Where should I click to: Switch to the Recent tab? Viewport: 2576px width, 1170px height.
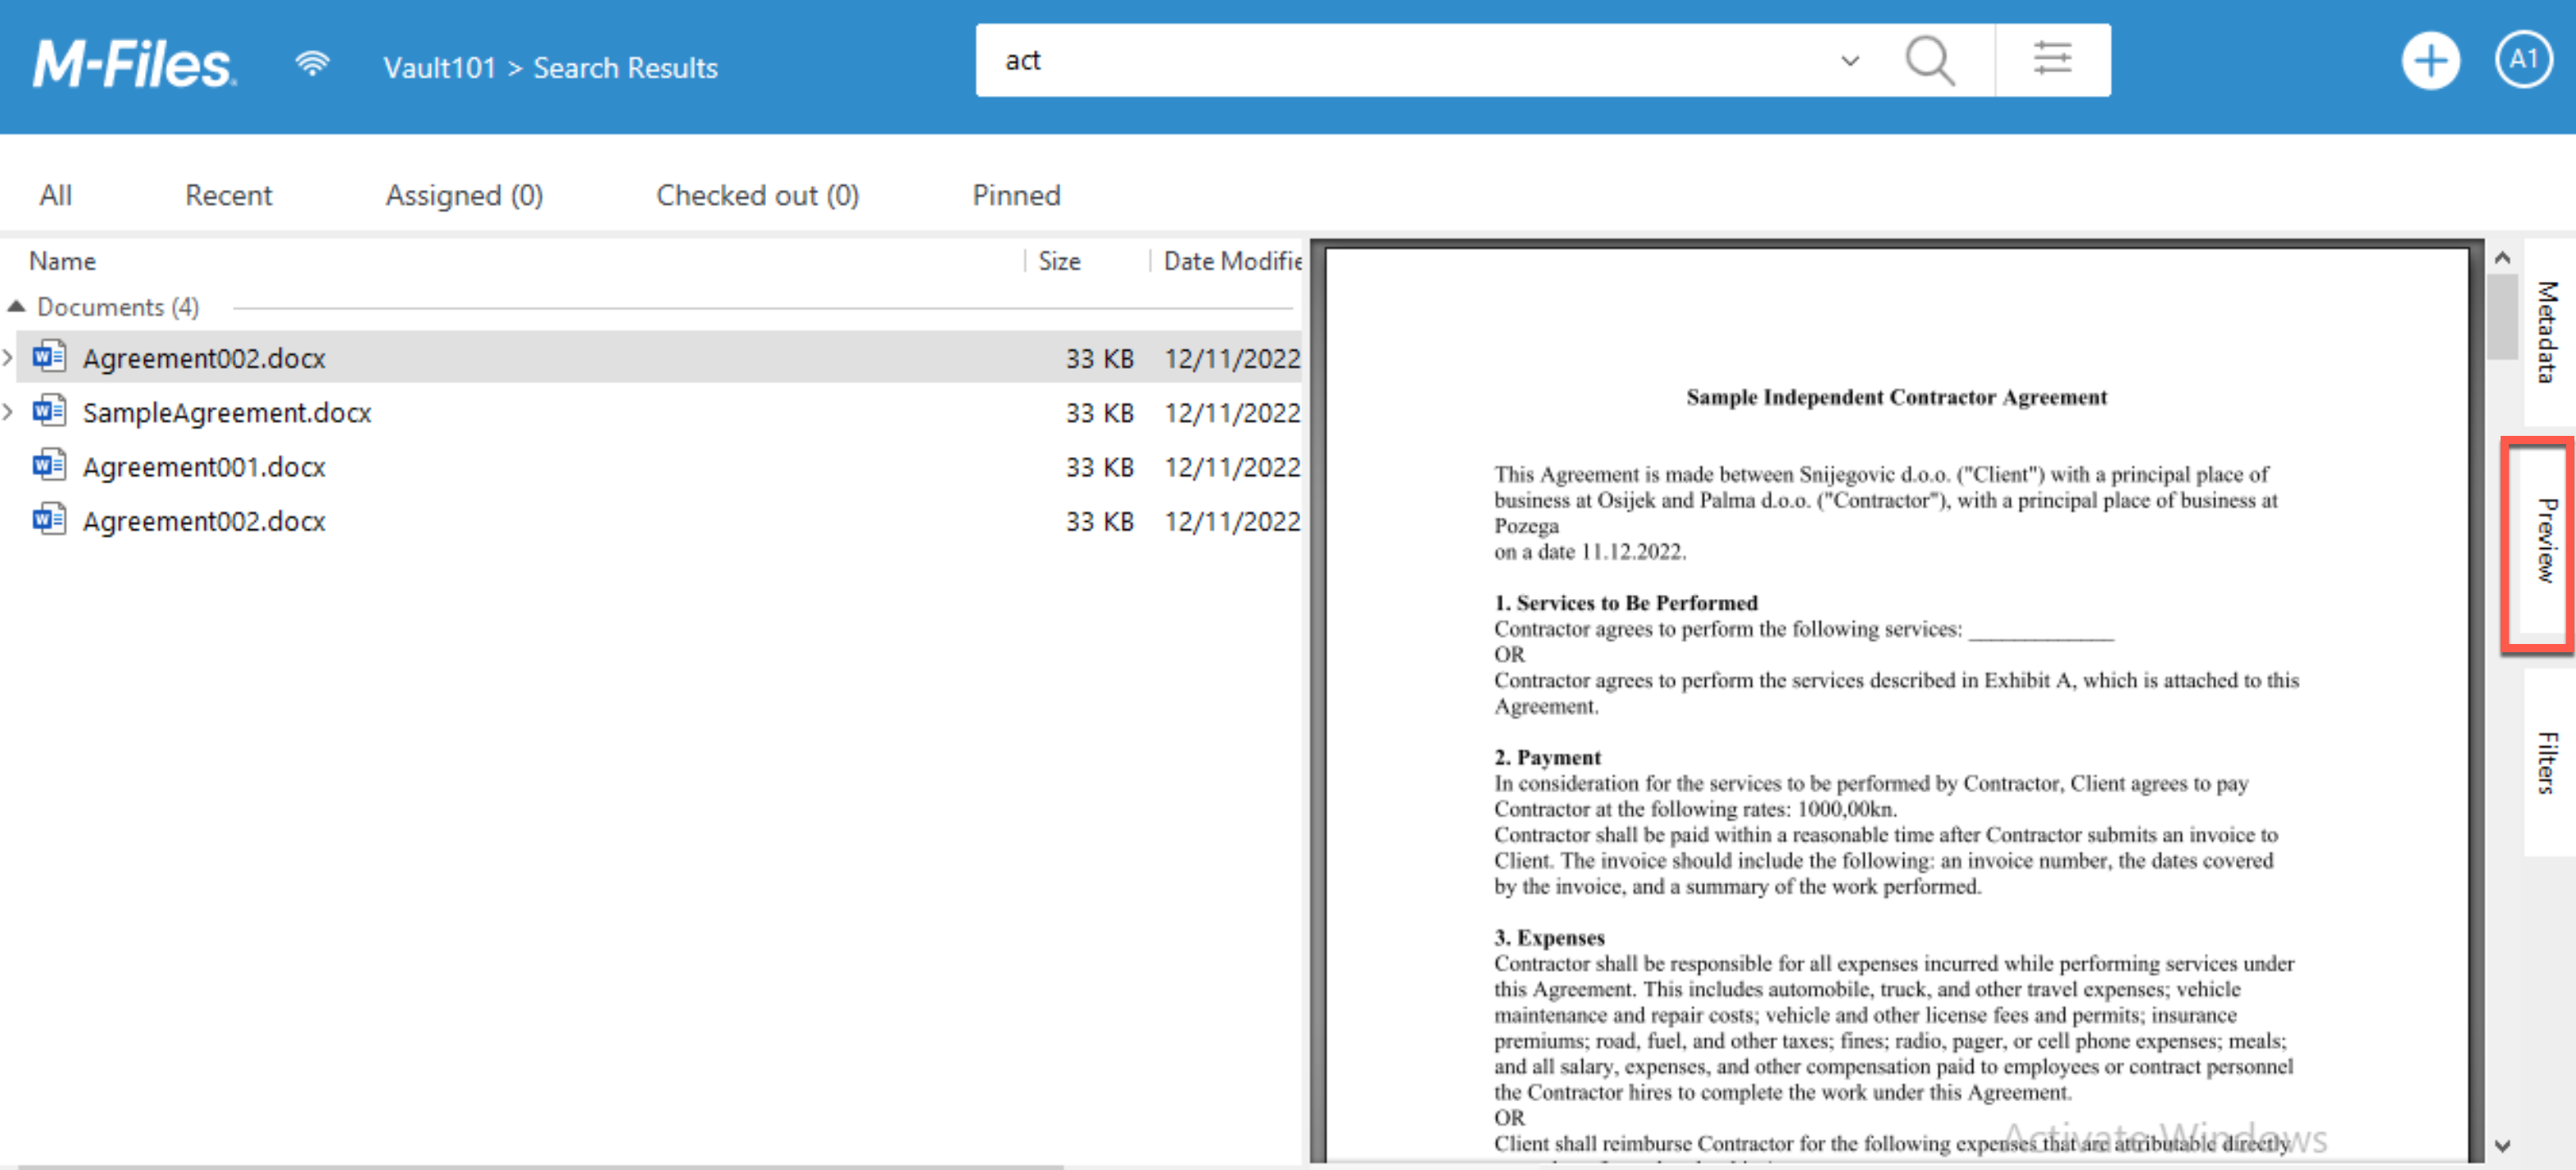coord(228,195)
